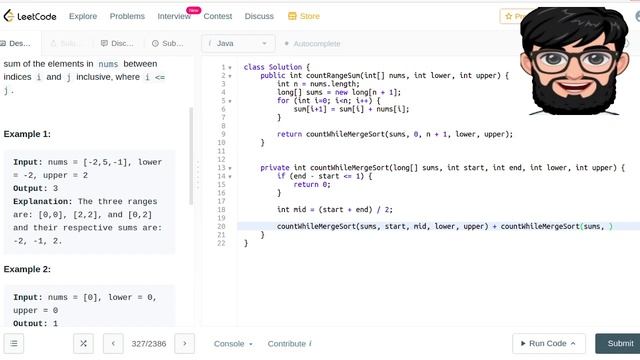Click the Run Code button

[549, 344]
